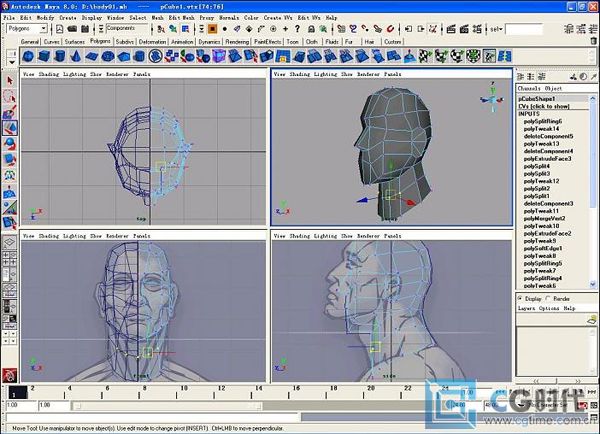Toggle the show channel box icon at top right
Image resolution: width=600 pixels, height=434 pixels.
pos(593,29)
